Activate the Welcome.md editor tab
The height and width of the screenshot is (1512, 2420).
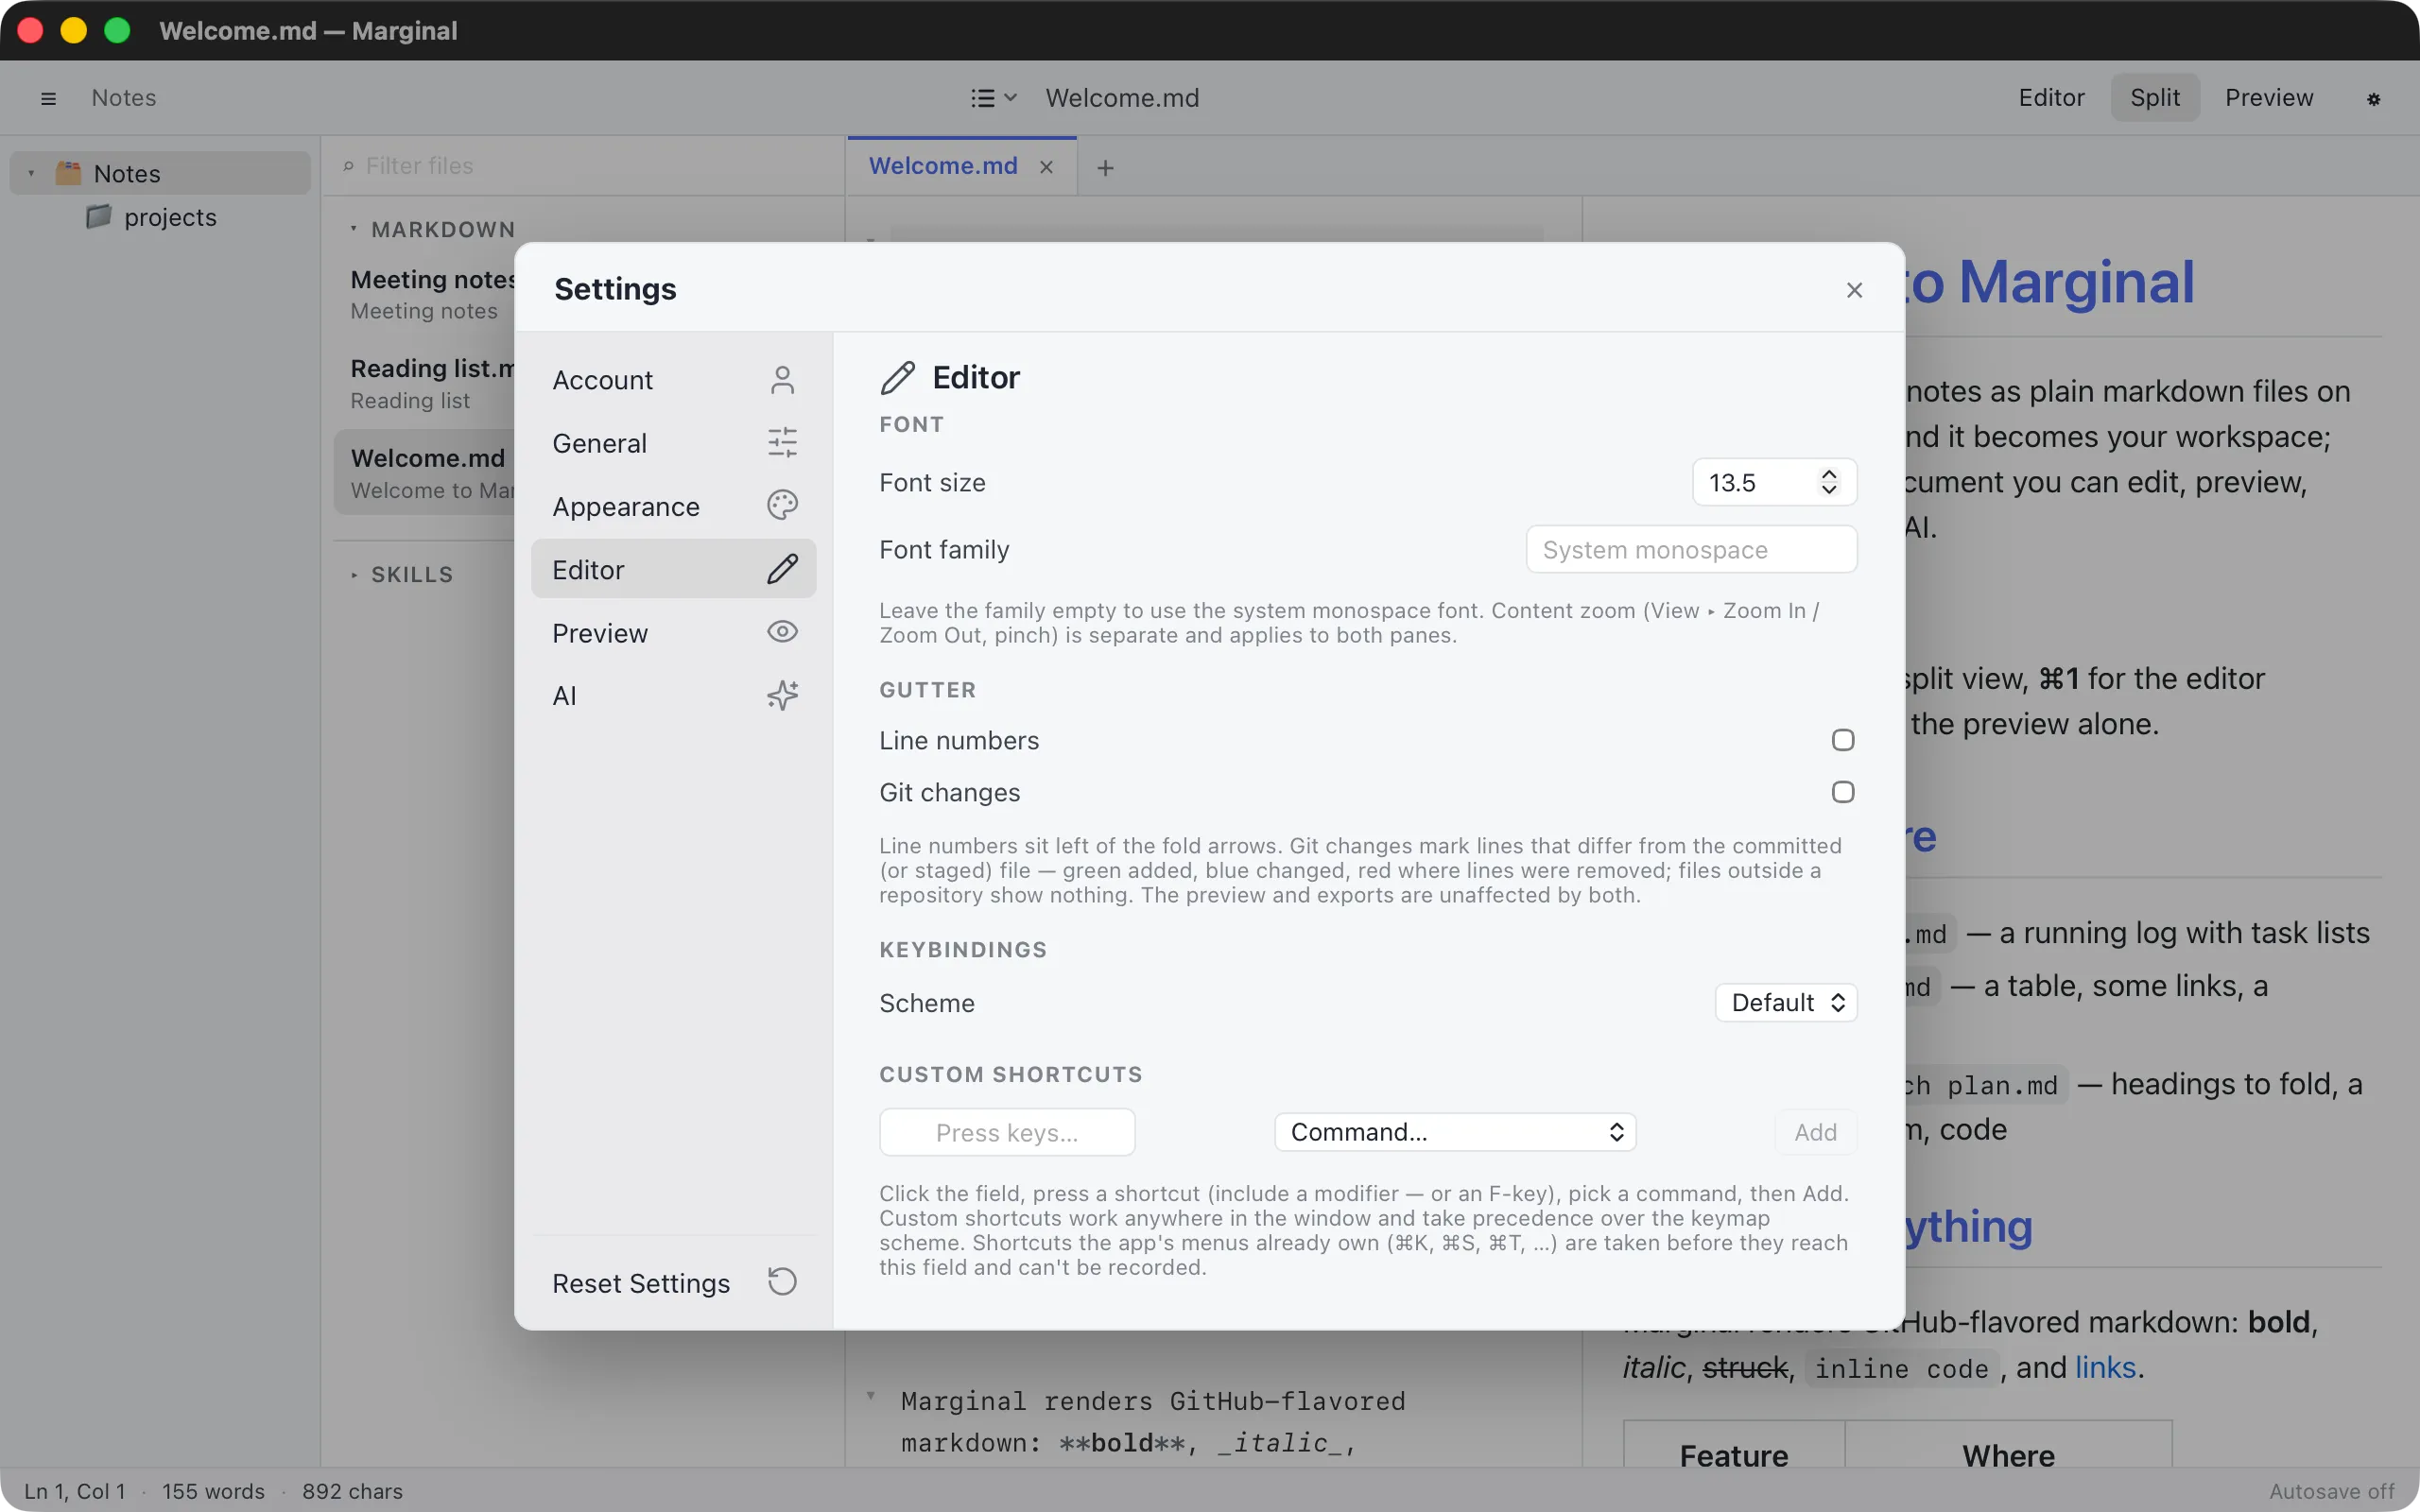(943, 166)
